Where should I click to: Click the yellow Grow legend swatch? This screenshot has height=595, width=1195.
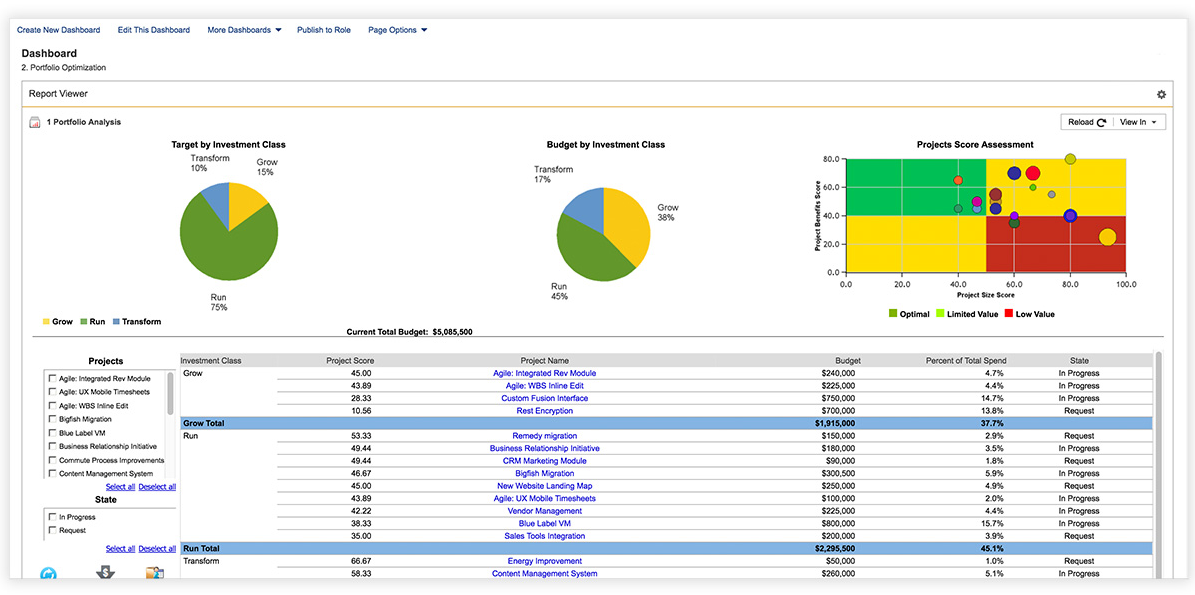[45, 321]
